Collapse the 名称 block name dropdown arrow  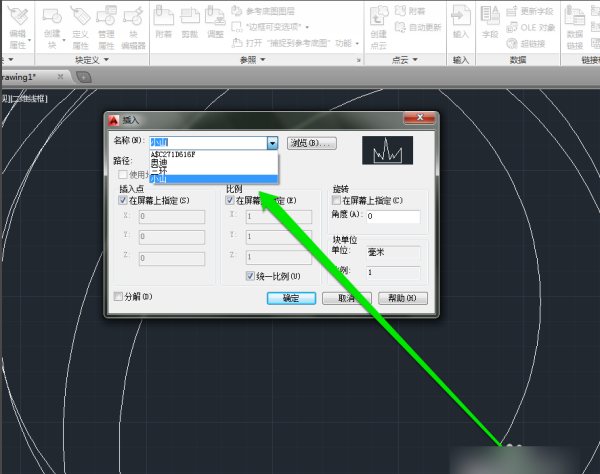pos(271,144)
